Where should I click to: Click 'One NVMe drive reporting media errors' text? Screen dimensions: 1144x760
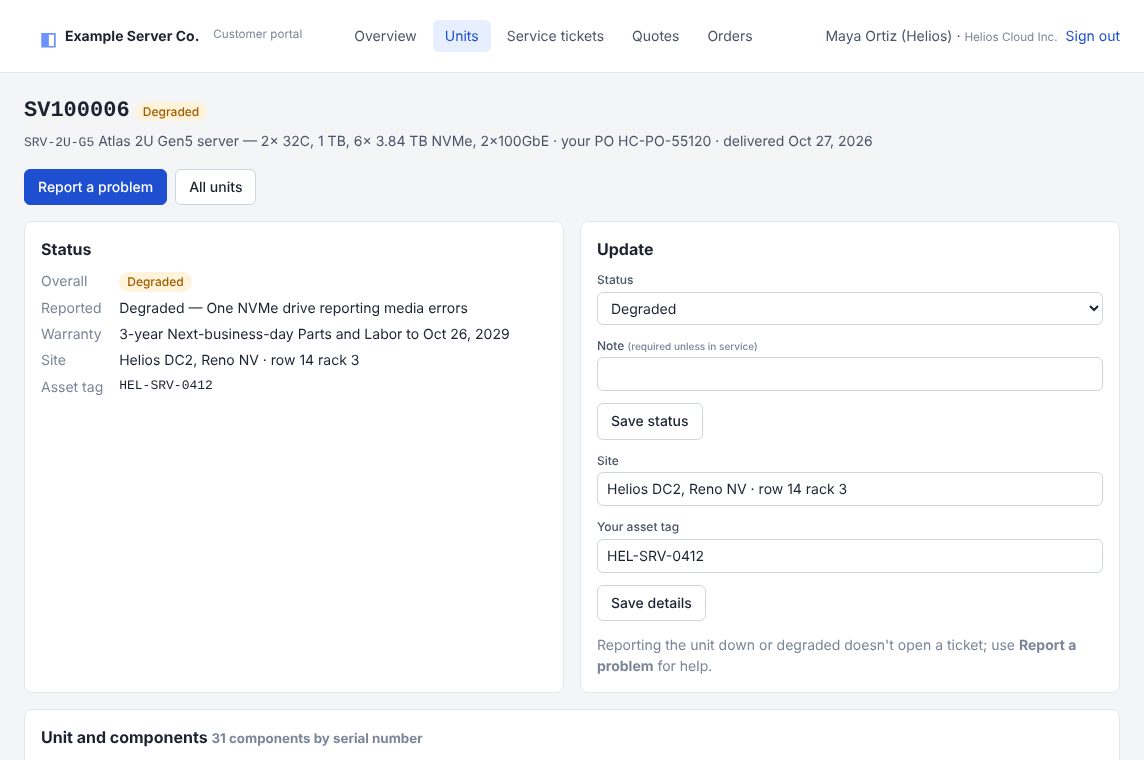pos(337,309)
